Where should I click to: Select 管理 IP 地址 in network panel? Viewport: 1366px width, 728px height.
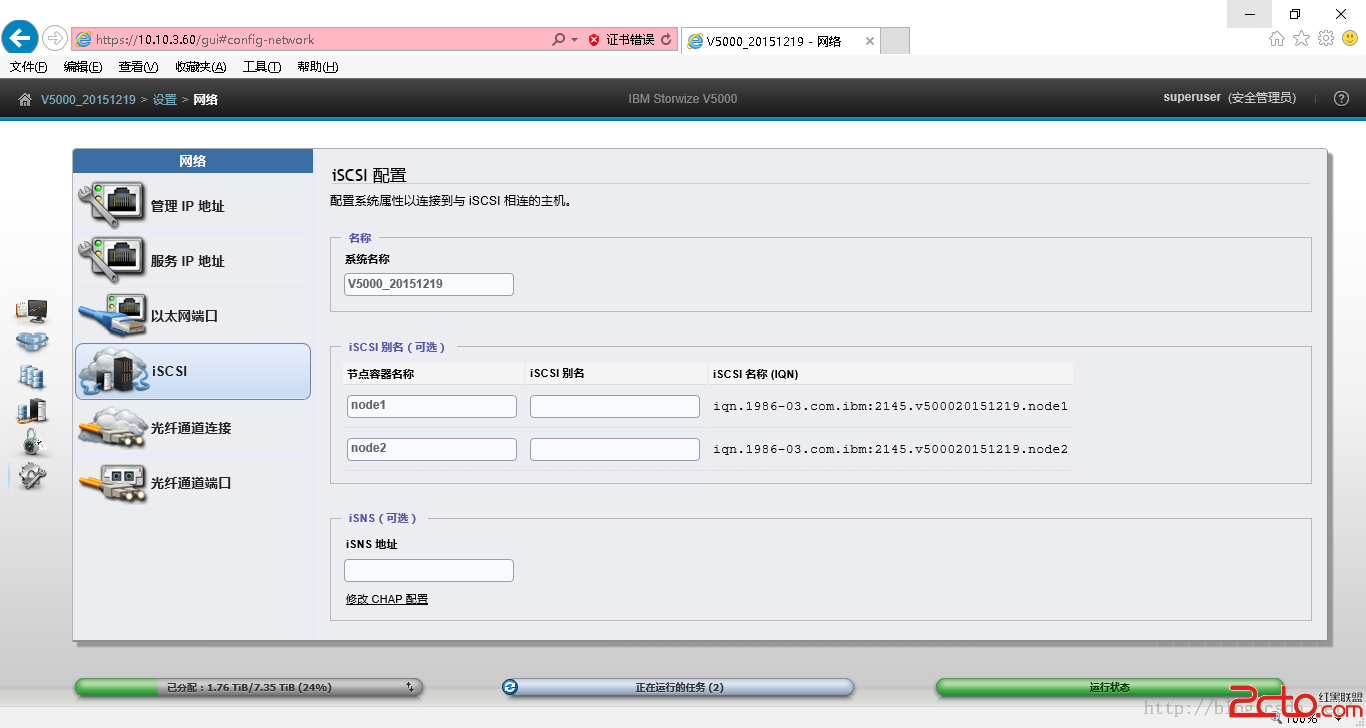[x=194, y=206]
